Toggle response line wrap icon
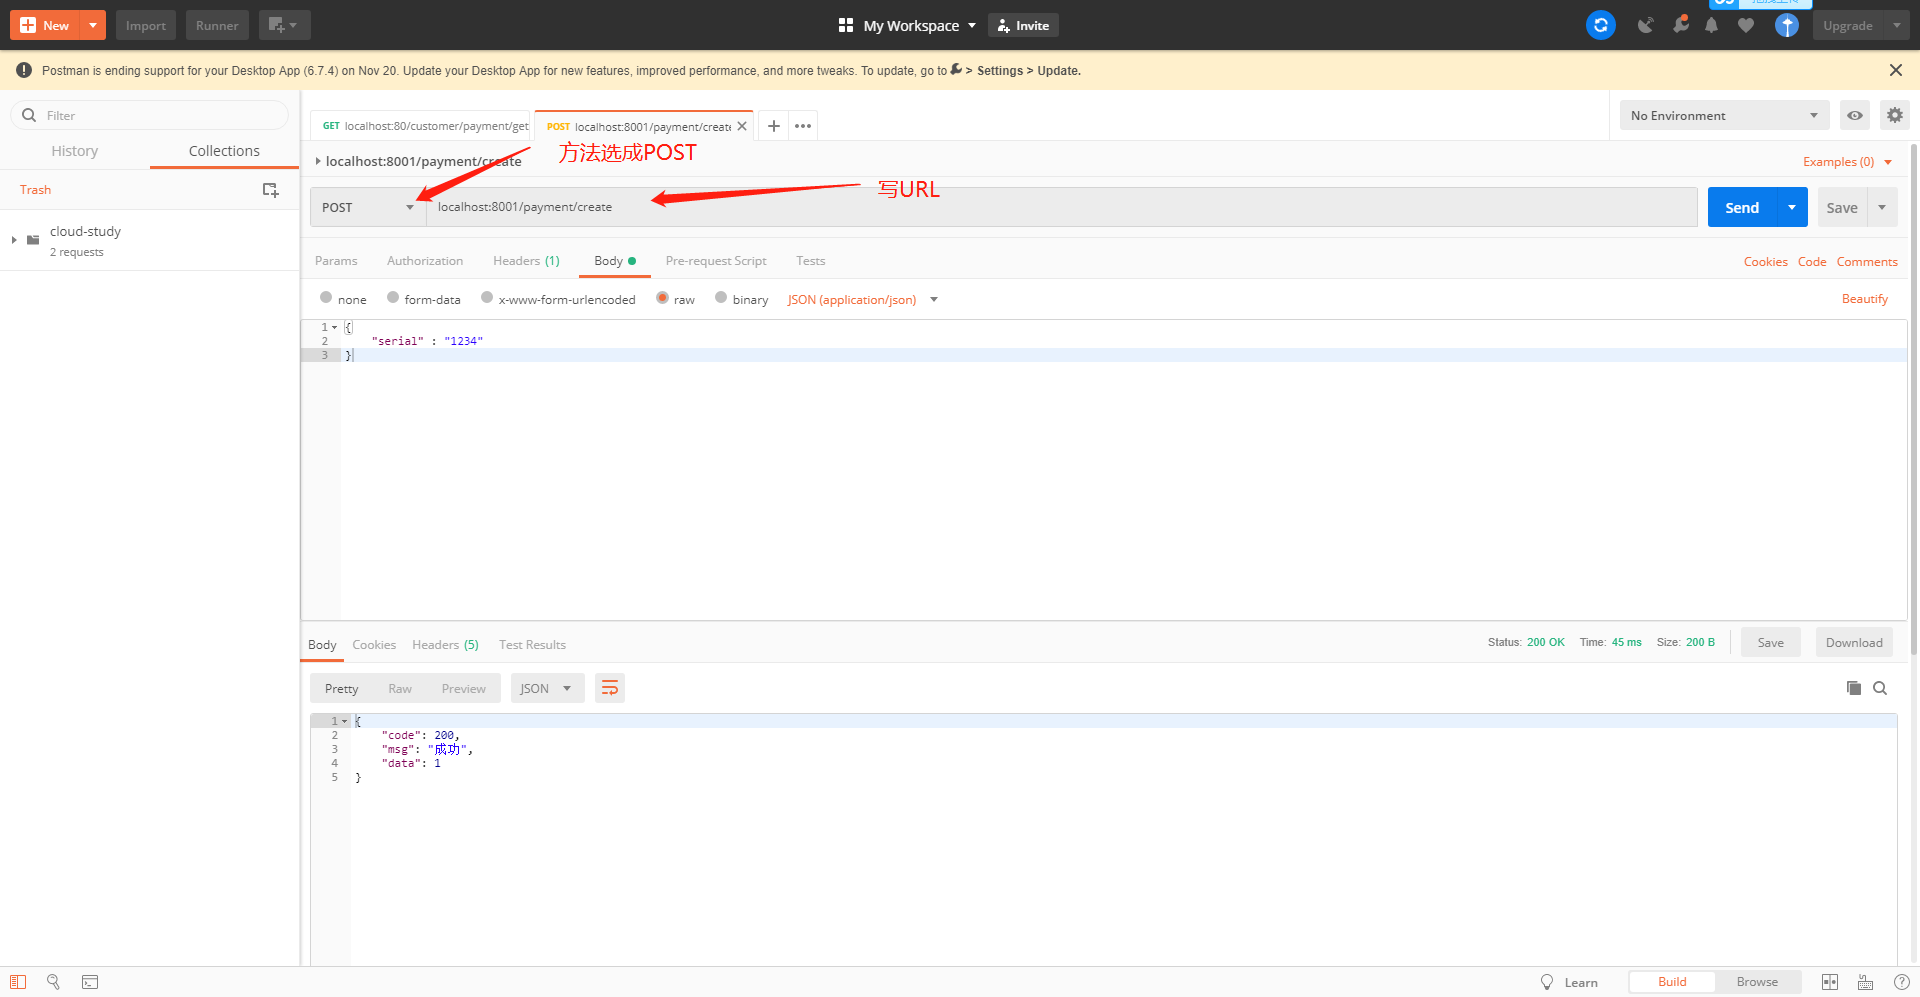1920x997 pixels. tap(610, 688)
